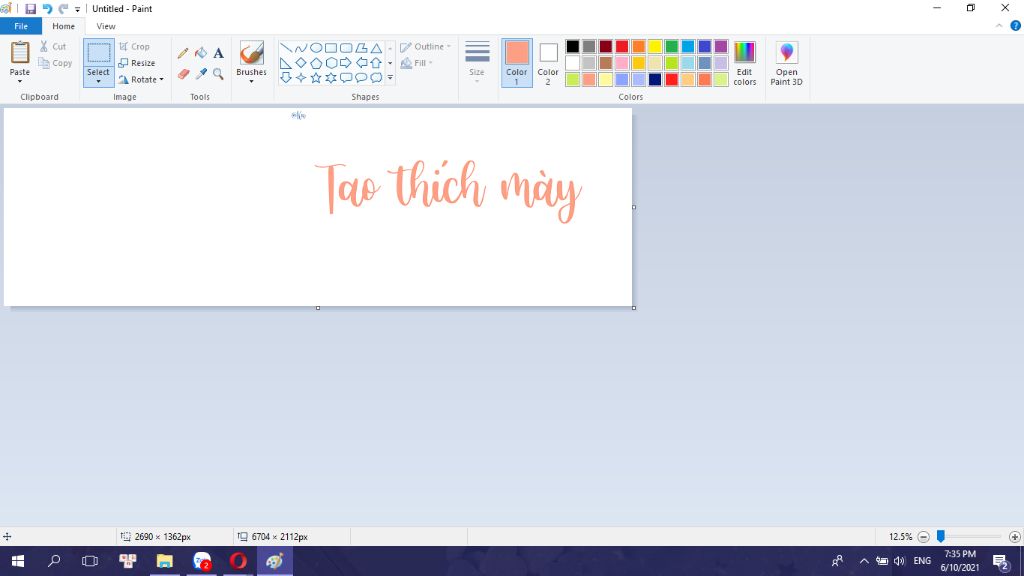This screenshot has width=1024, height=576.
Task: Switch to the Home tab
Action: coord(63,26)
